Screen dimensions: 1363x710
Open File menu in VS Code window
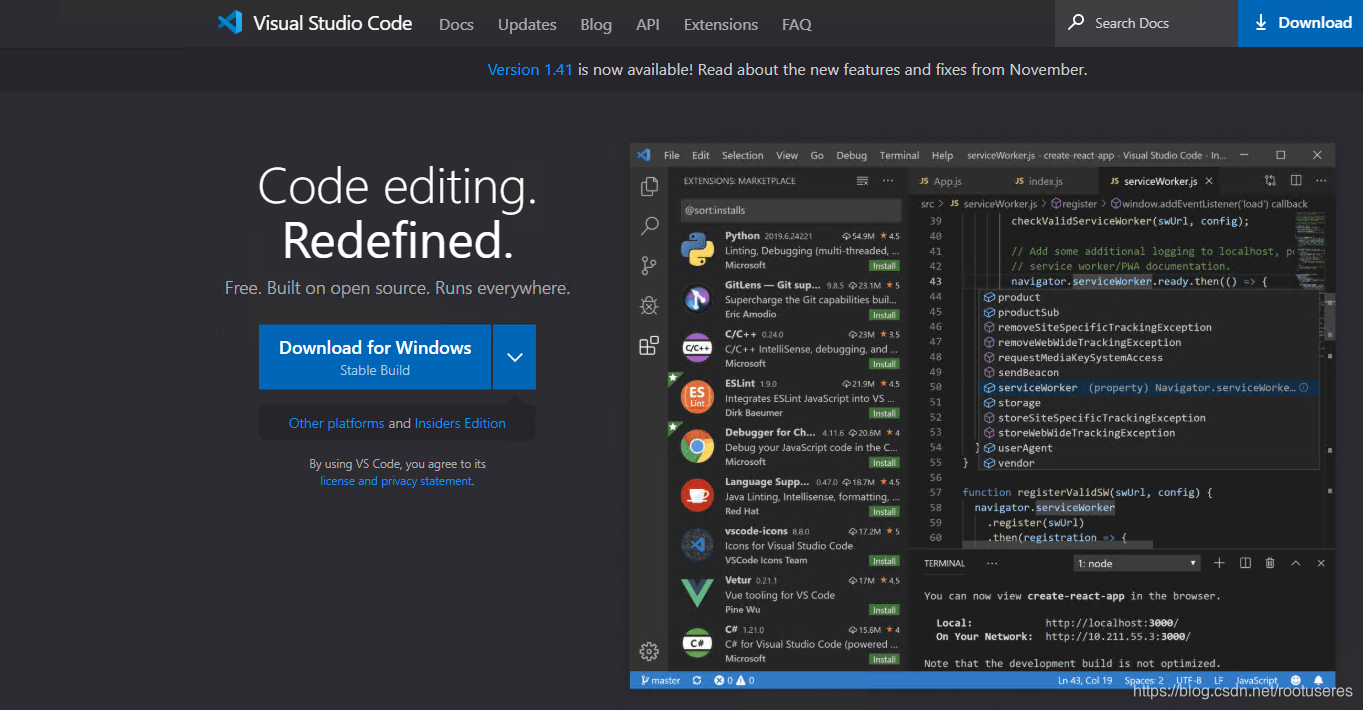click(671, 155)
